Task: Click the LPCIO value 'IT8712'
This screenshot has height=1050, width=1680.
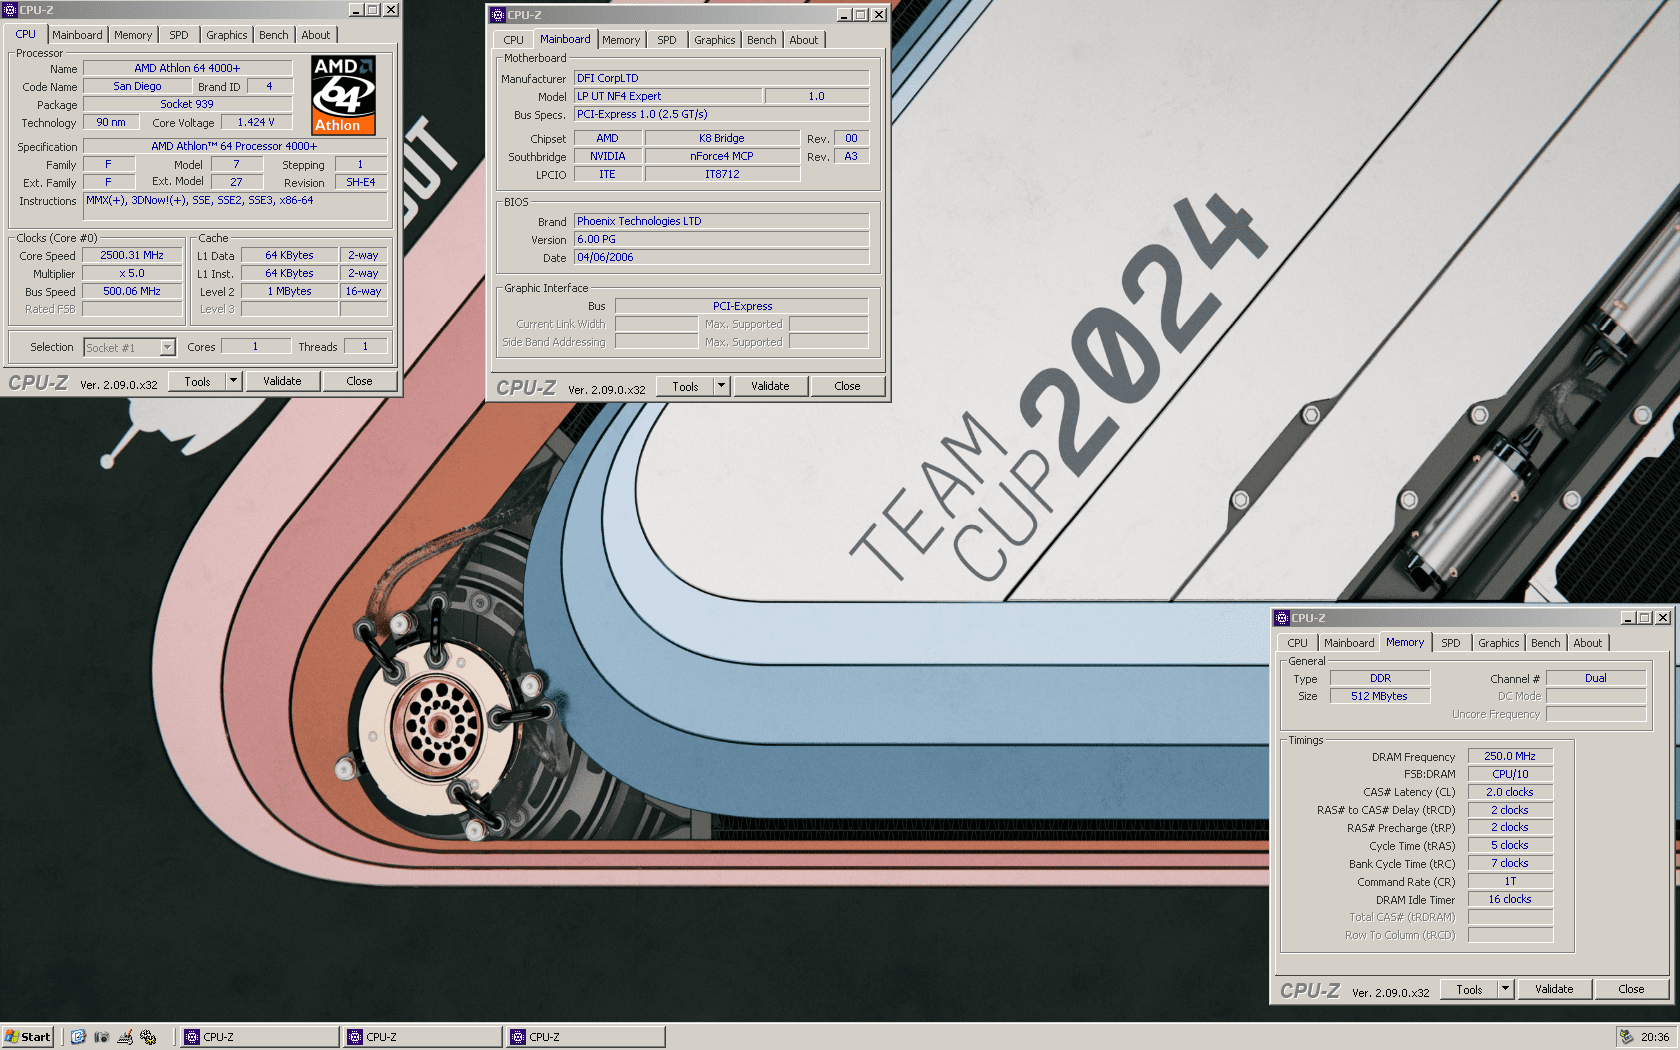Action: (722, 174)
